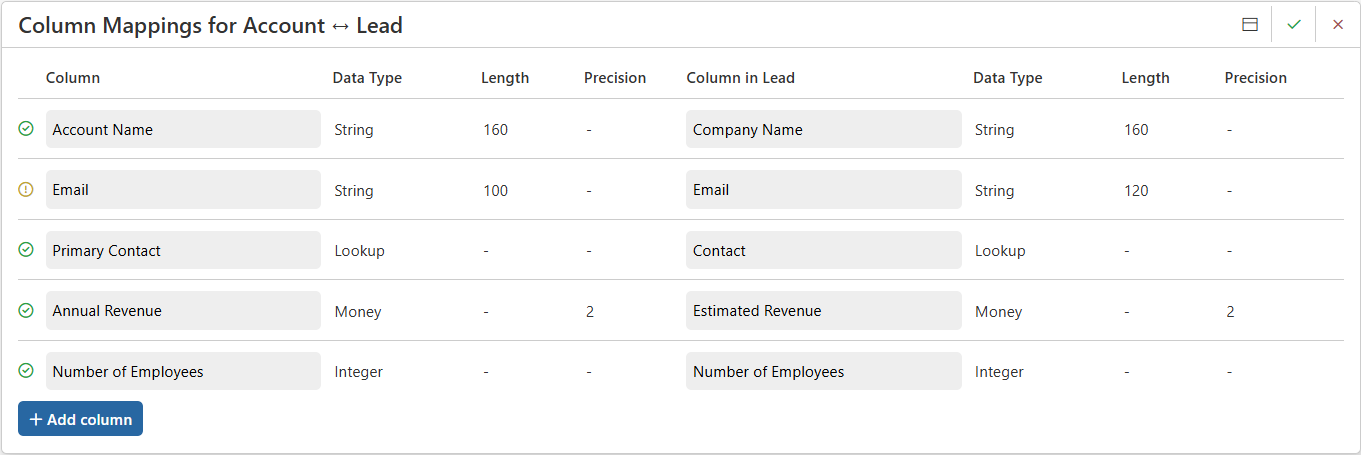Click the Account Name row status icon

pos(26,129)
